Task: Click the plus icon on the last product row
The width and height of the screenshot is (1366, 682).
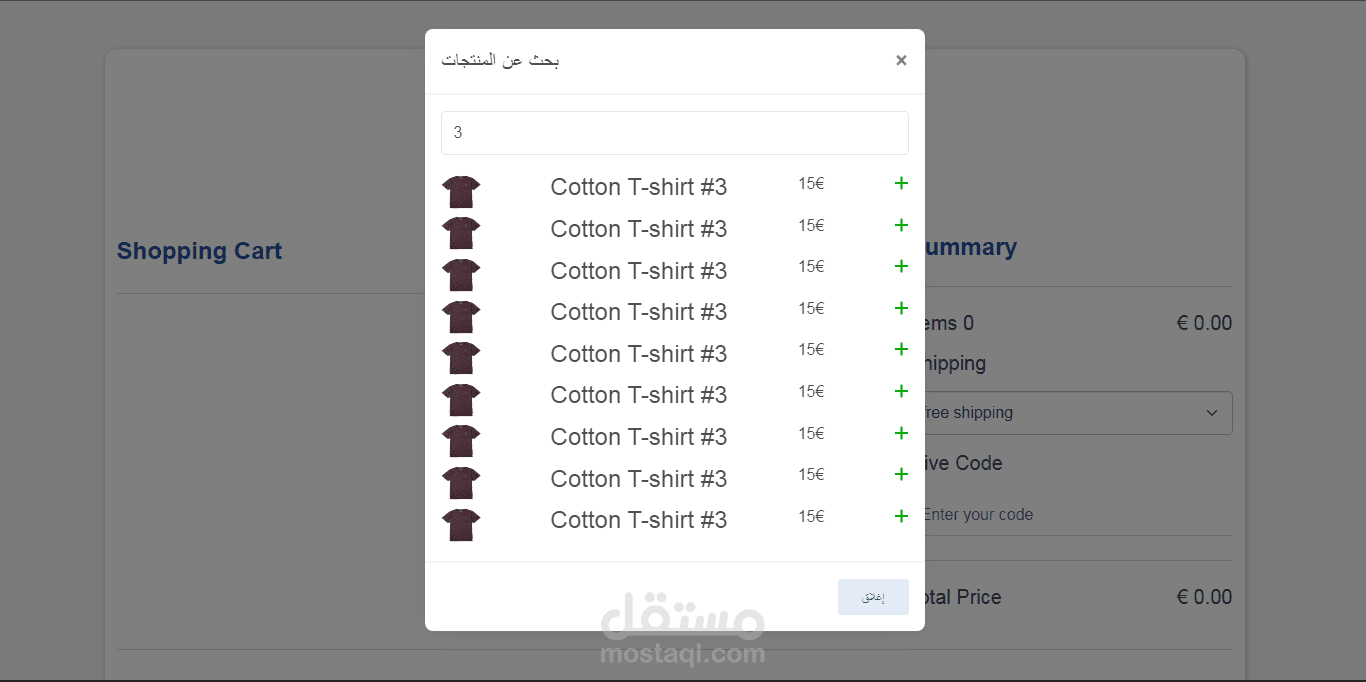Action: click(901, 516)
